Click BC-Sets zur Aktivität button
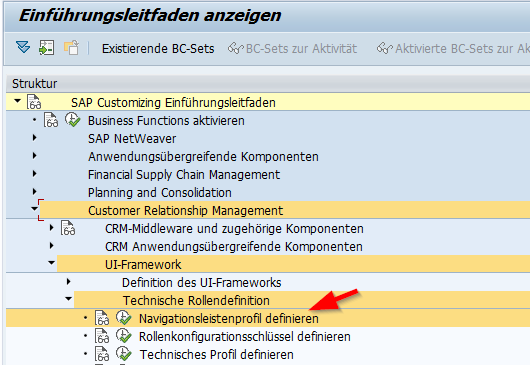Image resolution: width=530 pixels, height=365 pixels. [x=292, y=49]
